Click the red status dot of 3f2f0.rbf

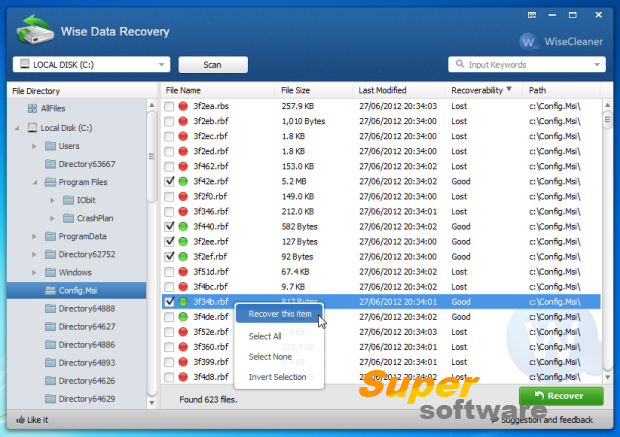(x=183, y=196)
